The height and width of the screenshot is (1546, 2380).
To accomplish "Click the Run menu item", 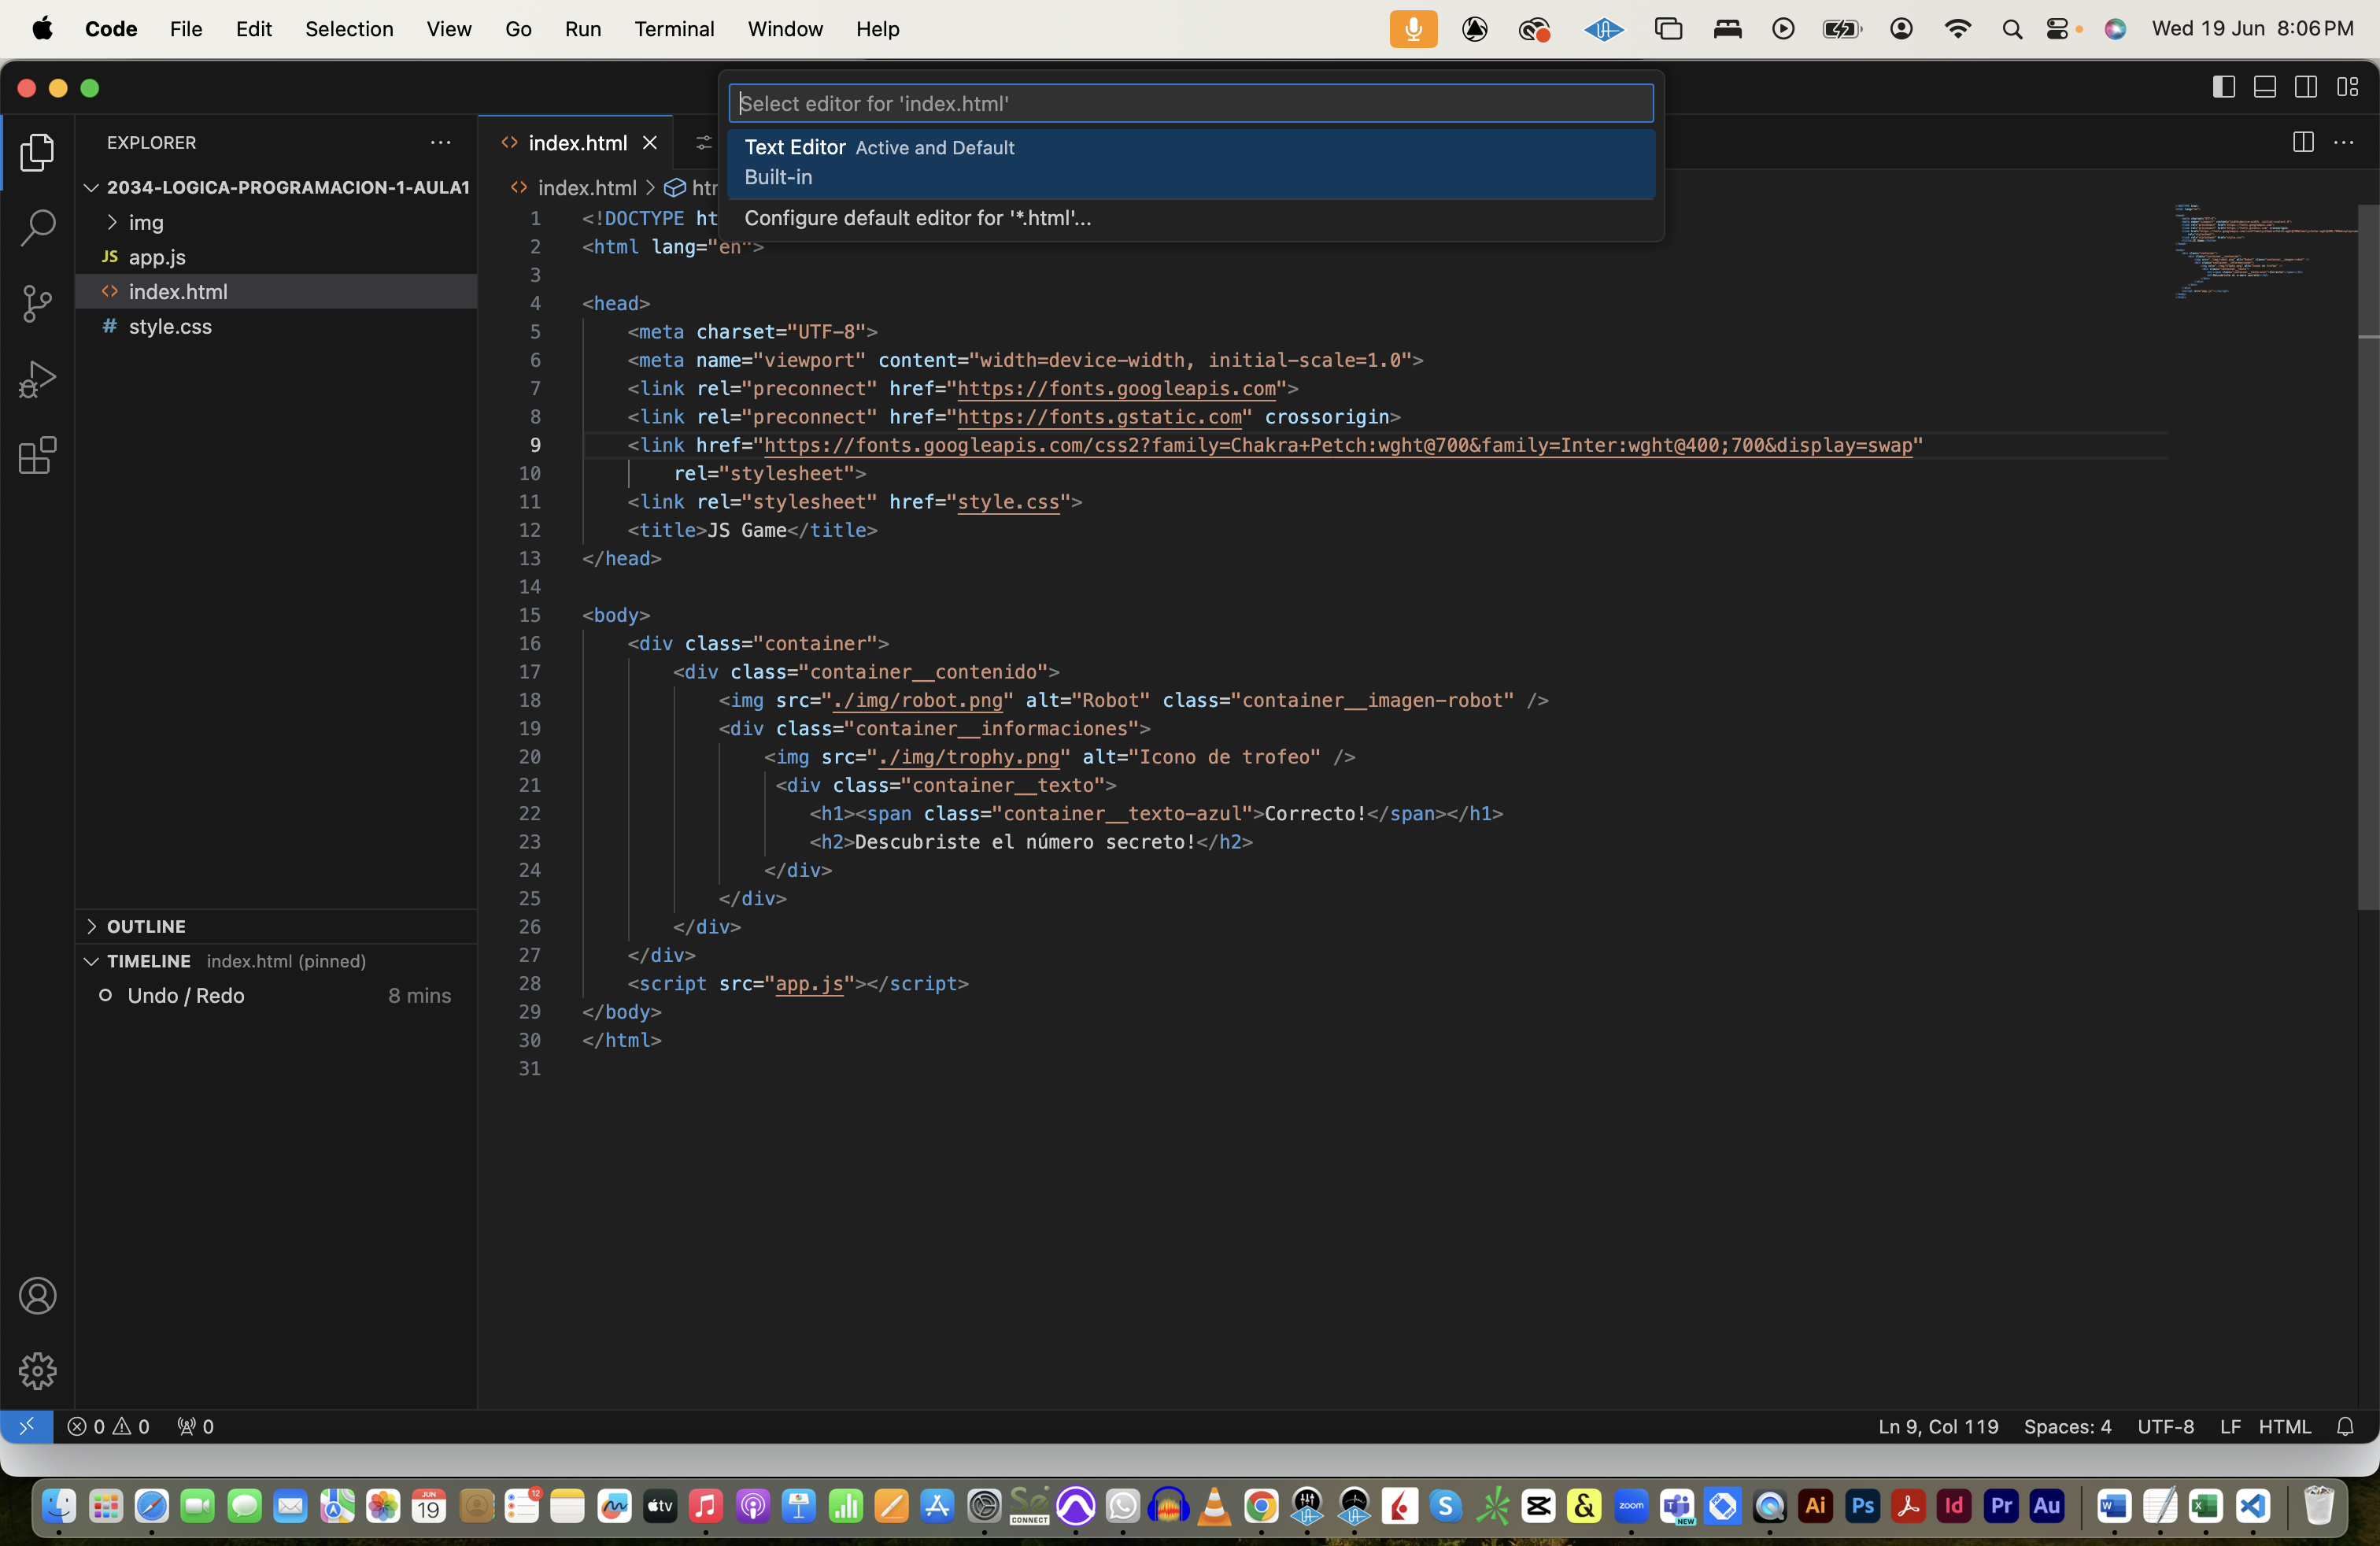I will pos(583,29).
